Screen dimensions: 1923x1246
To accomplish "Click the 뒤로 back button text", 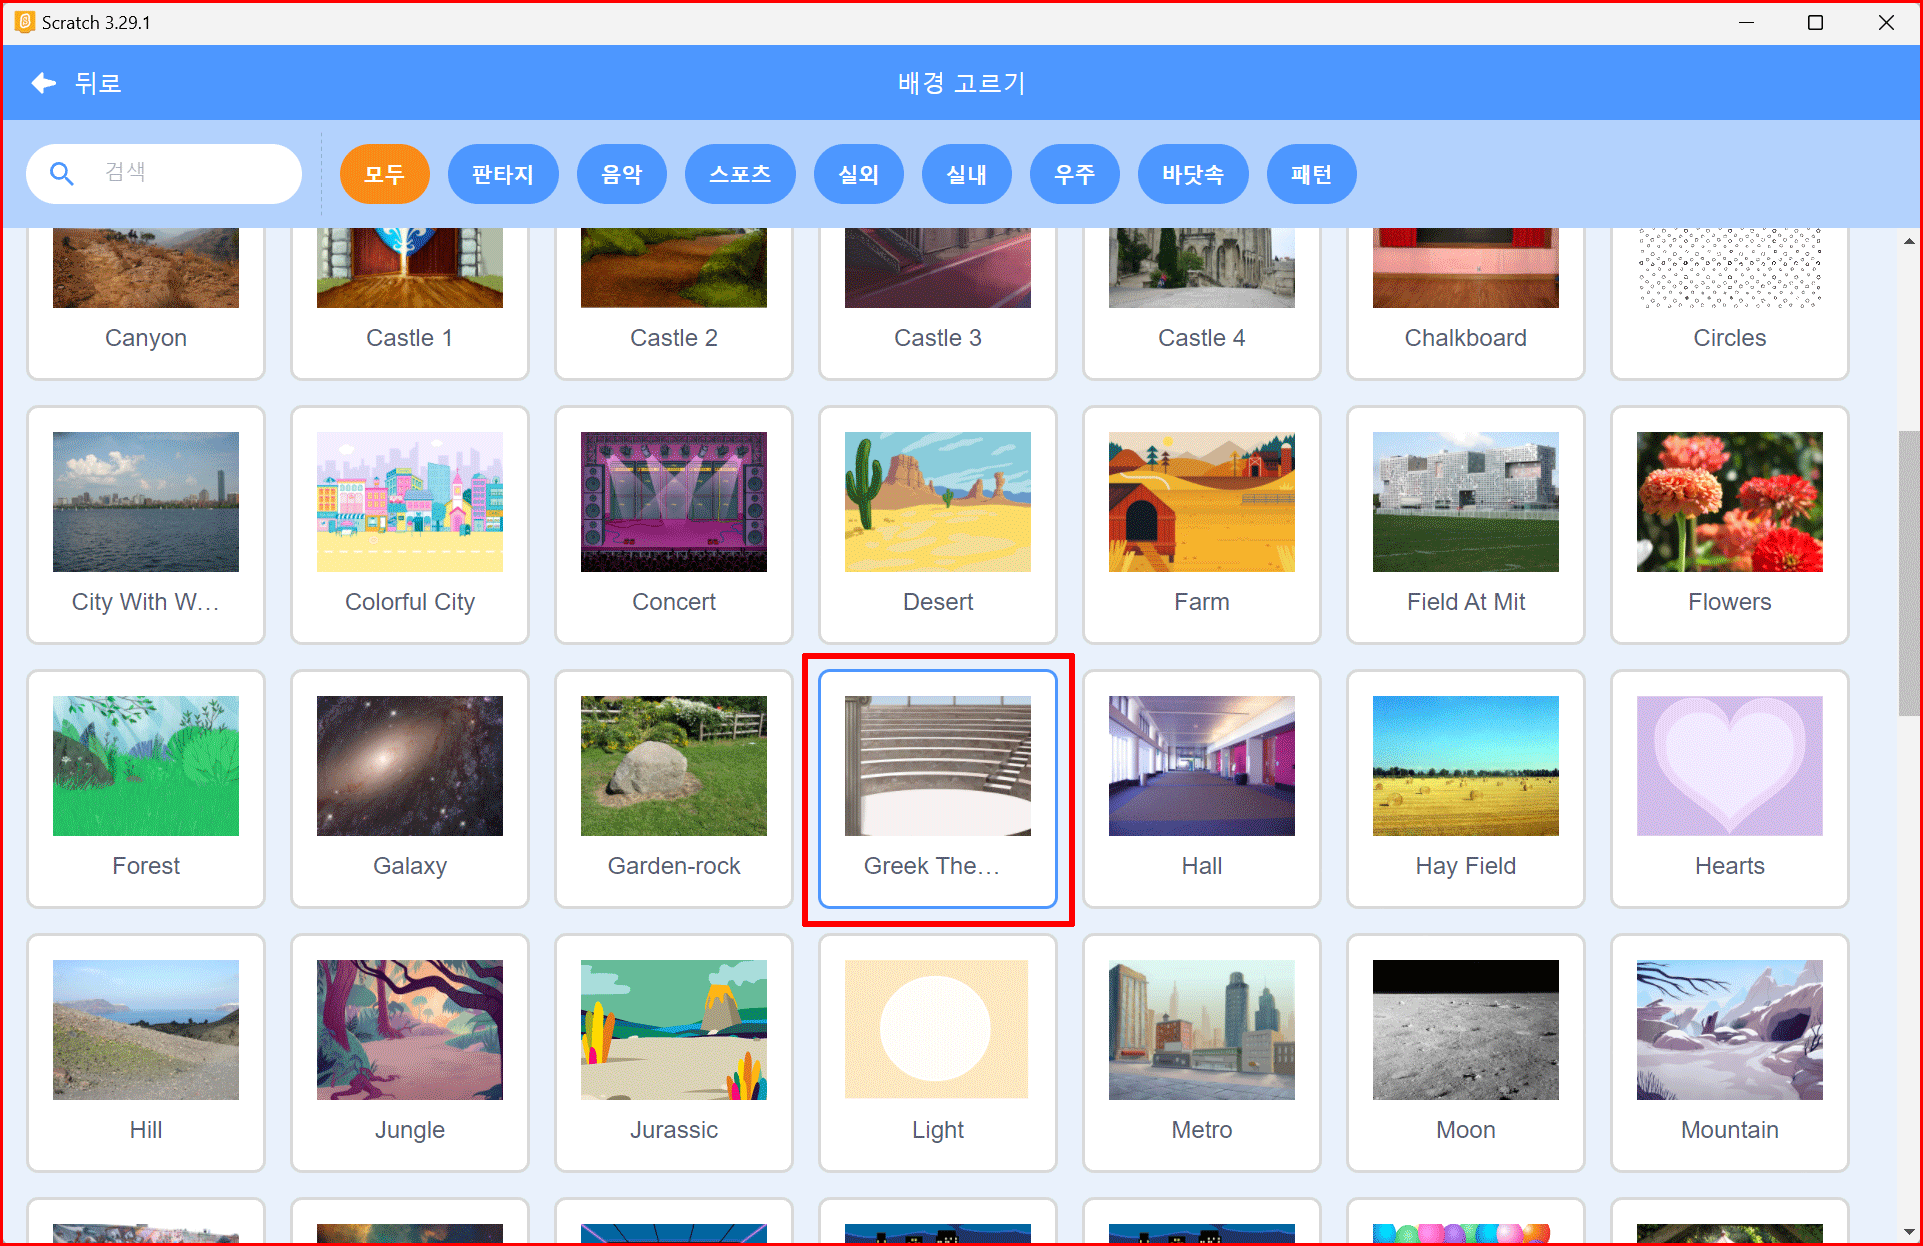I will [x=98, y=83].
